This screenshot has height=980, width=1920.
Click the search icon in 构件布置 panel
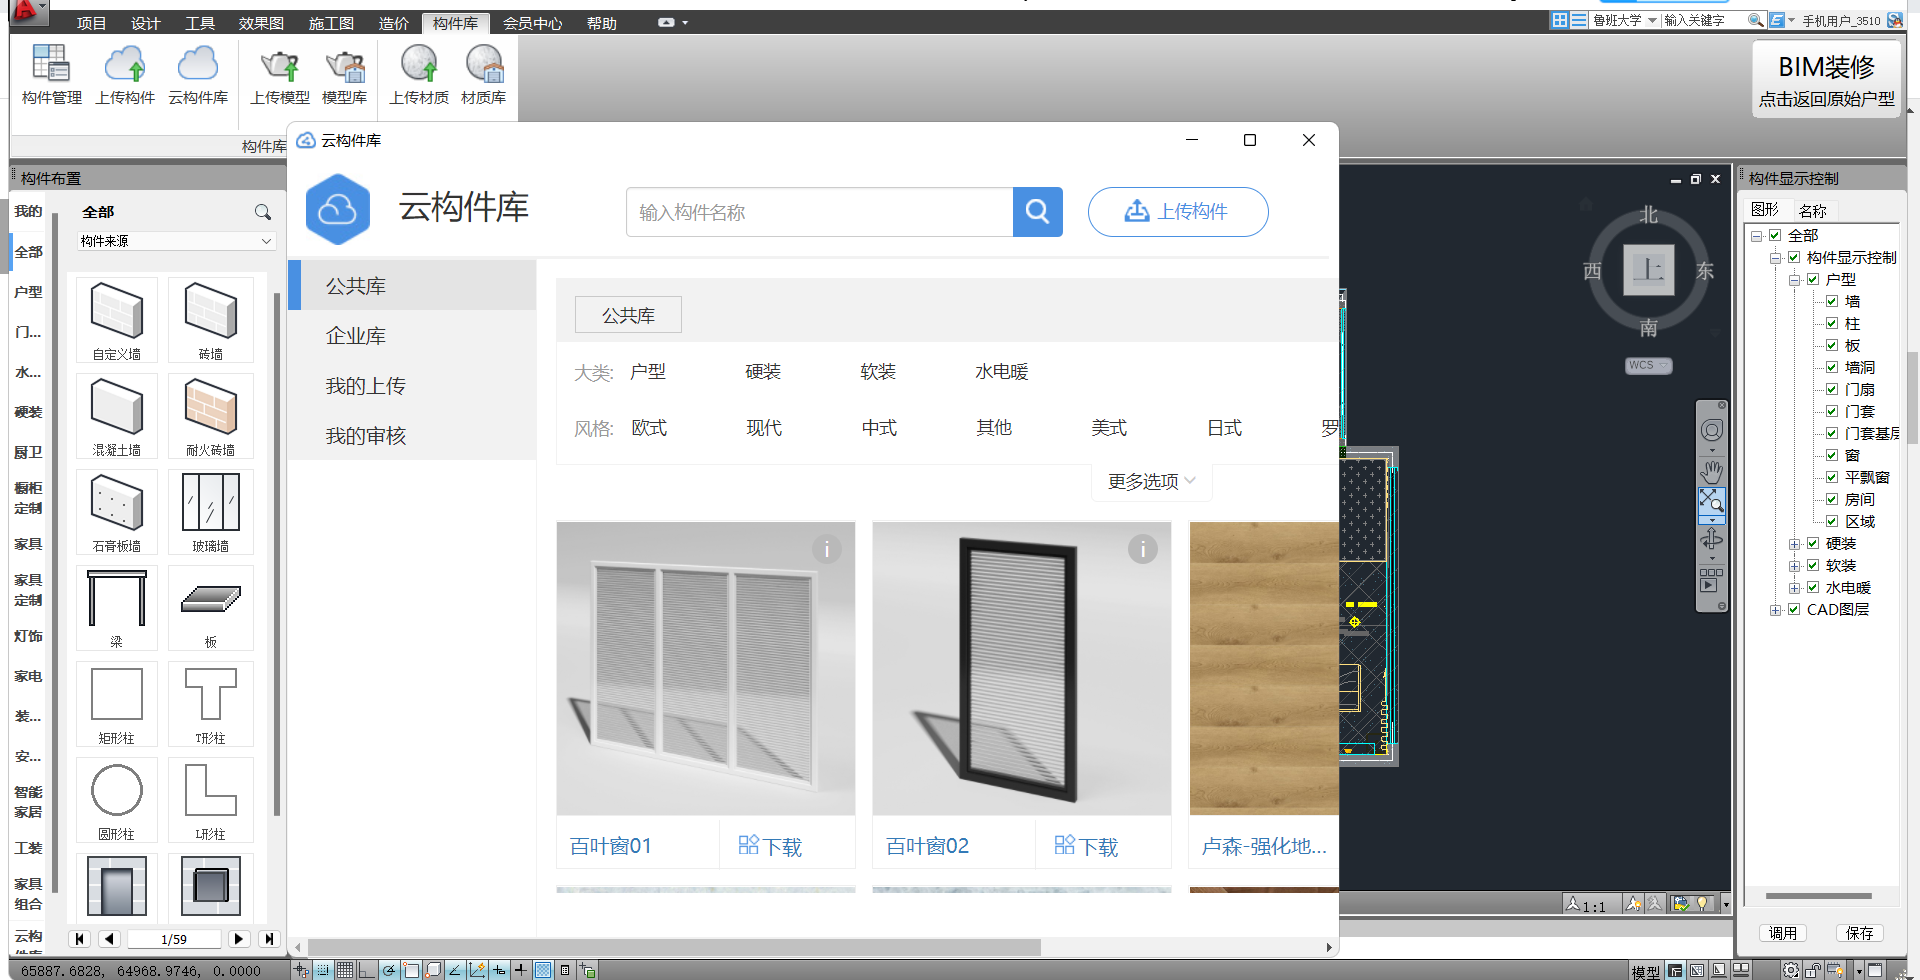coord(262,212)
